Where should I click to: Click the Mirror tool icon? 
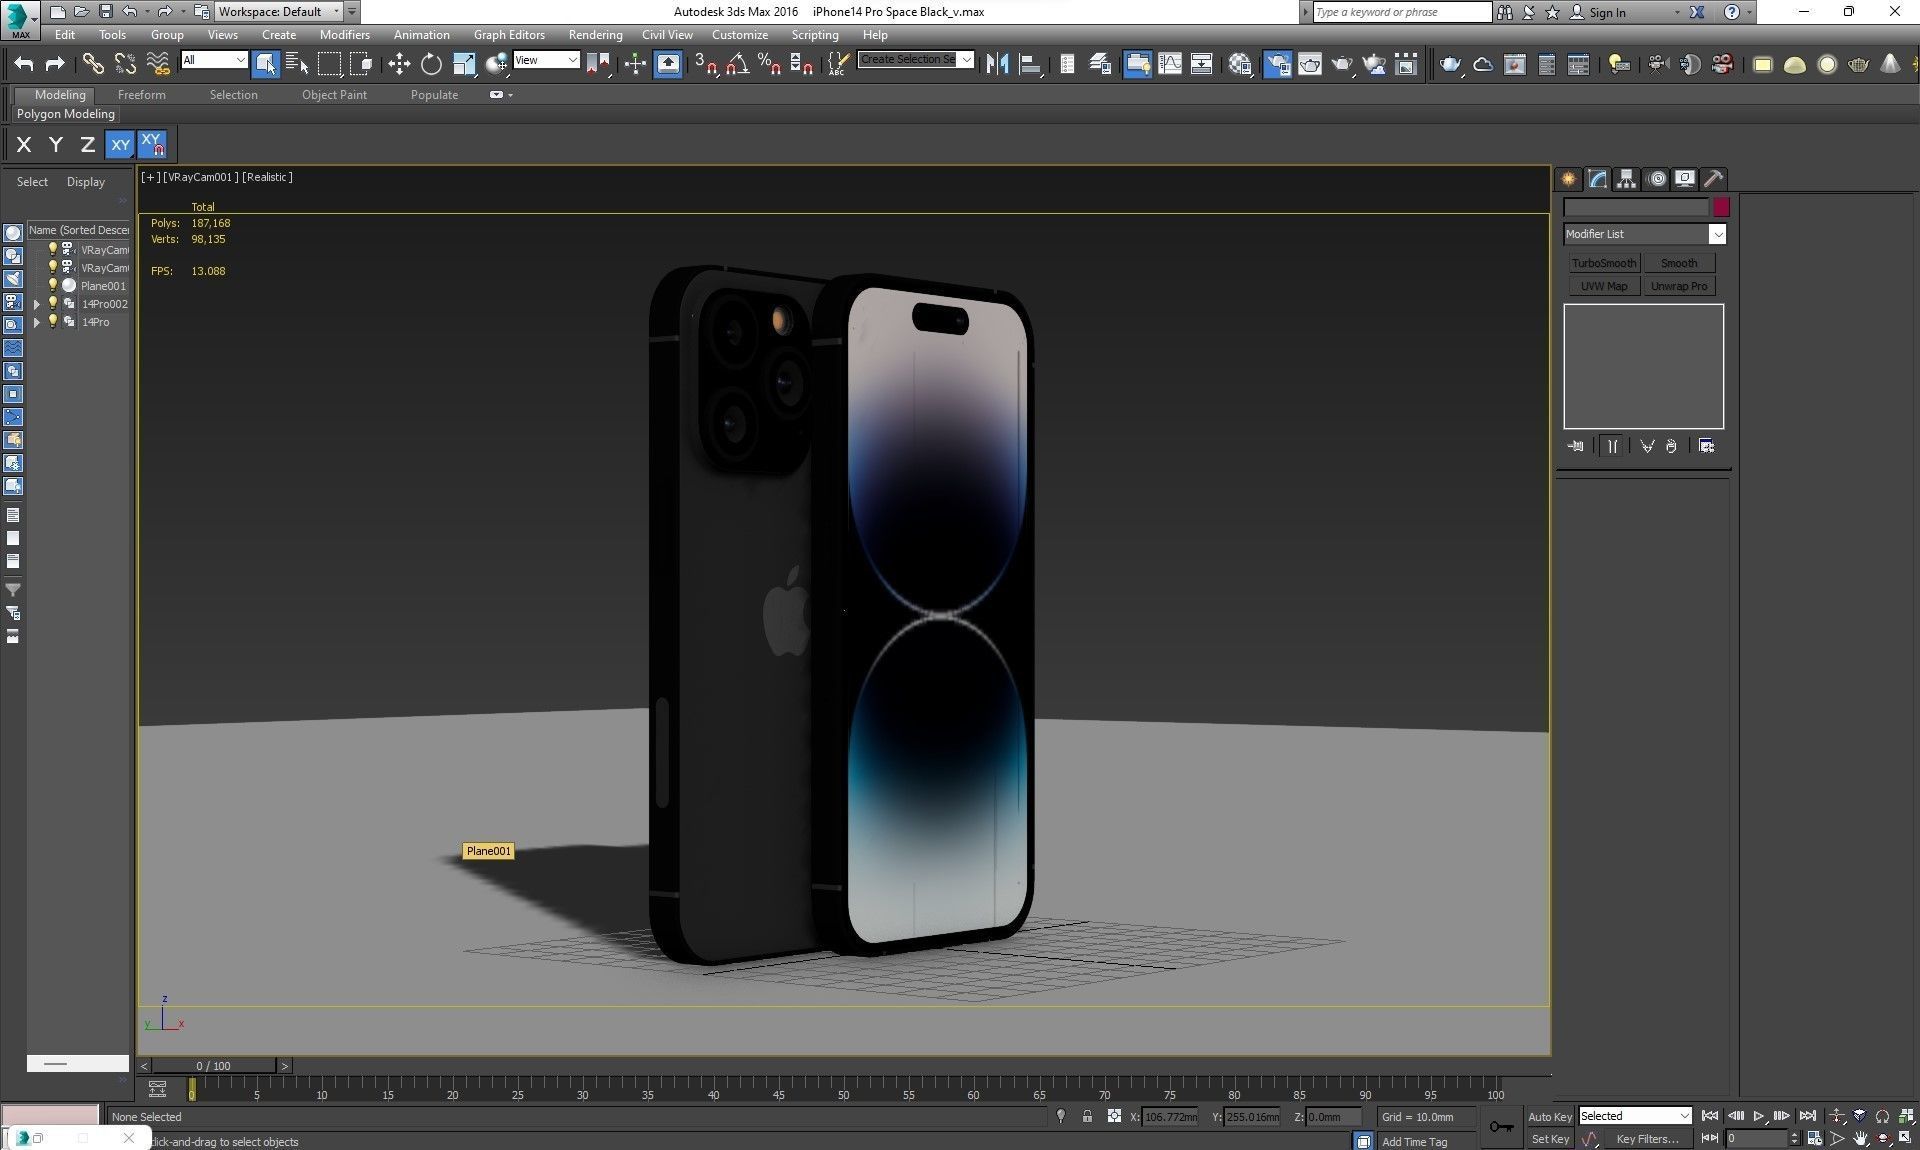click(x=997, y=64)
